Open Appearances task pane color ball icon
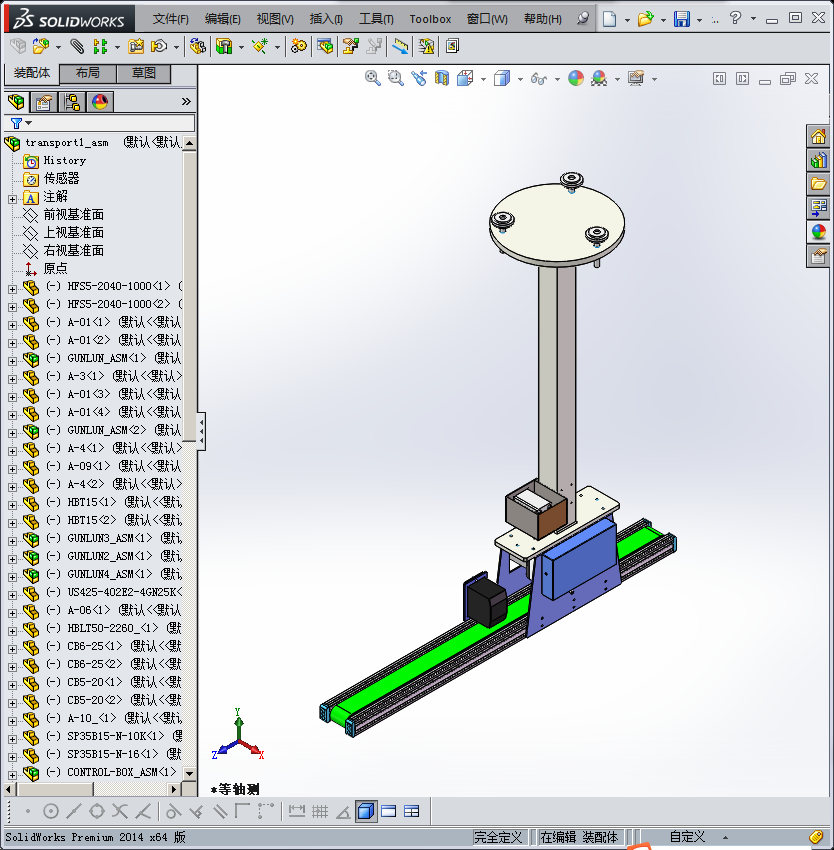This screenshot has width=834, height=850. pos(818,231)
